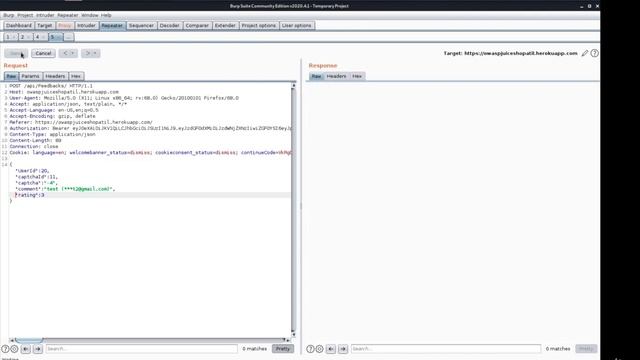Open the Project menu

pos(25,15)
